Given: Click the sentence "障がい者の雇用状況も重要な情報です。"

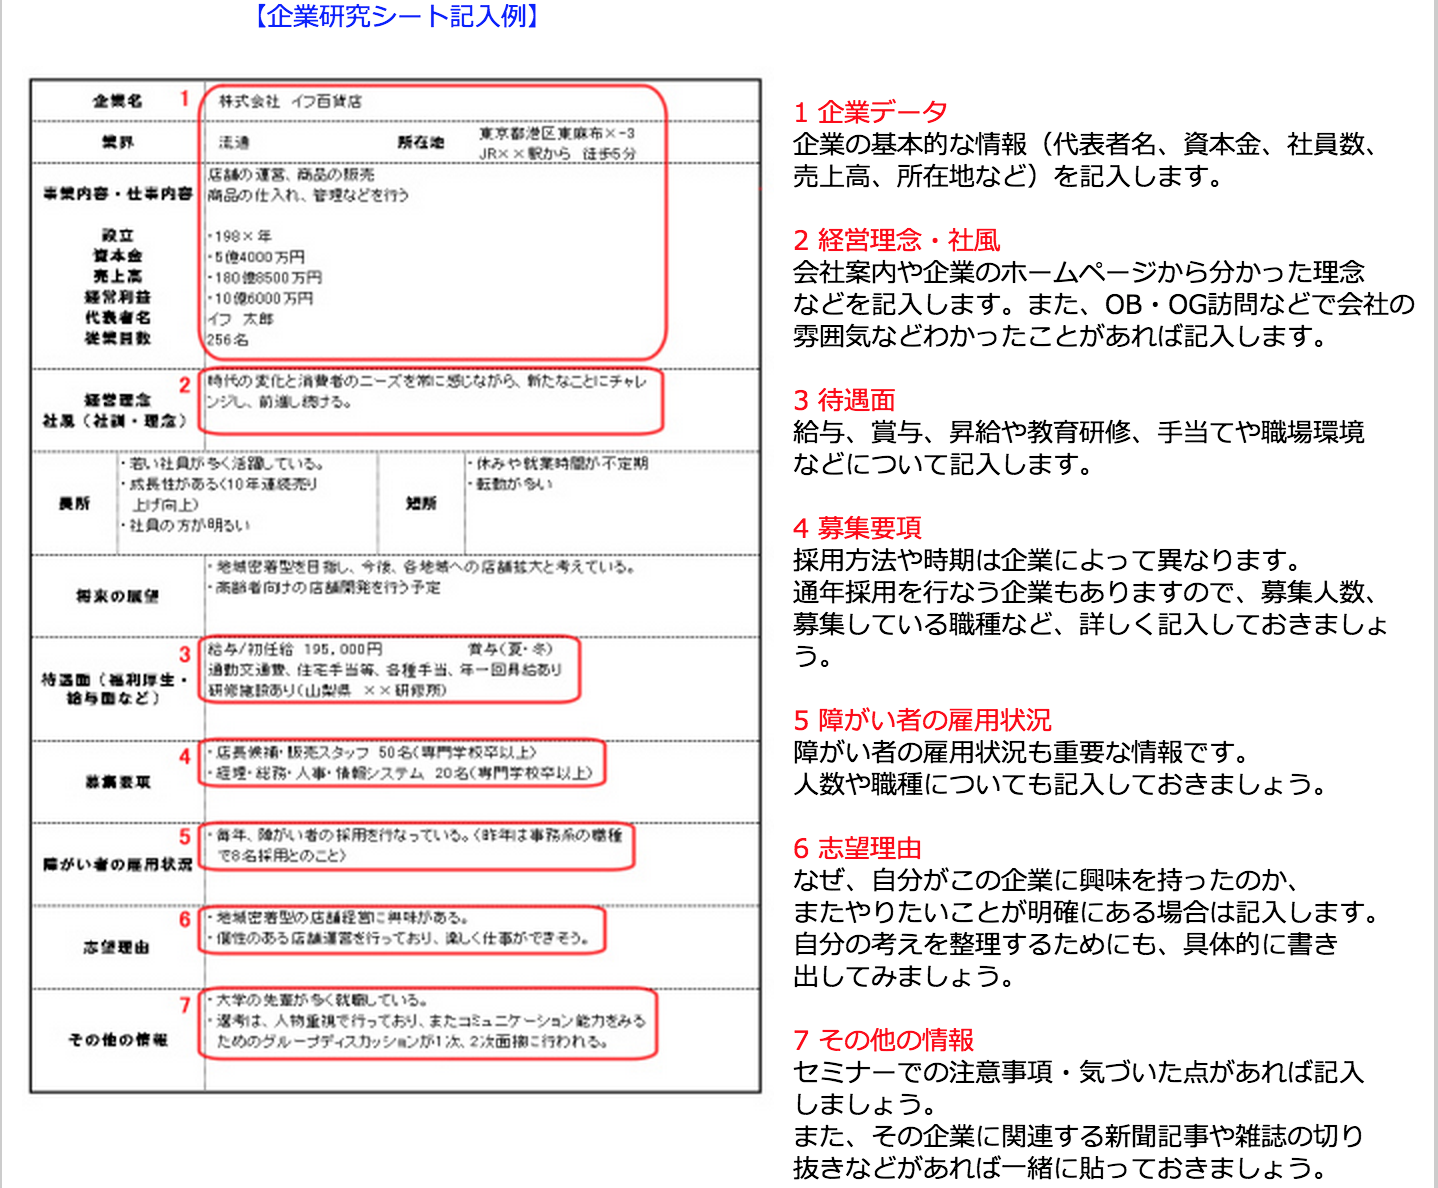Looking at the screenshot, I should point(1021,752).
